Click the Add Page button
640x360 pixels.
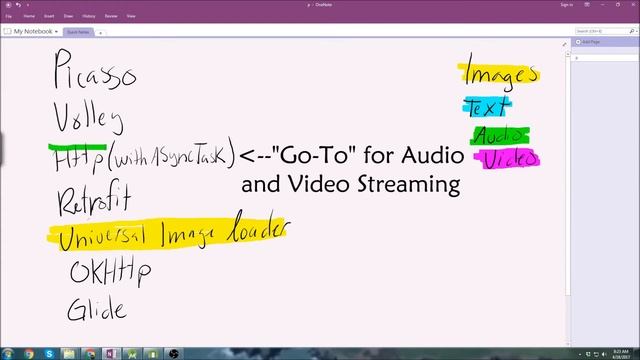click(588, 42)
